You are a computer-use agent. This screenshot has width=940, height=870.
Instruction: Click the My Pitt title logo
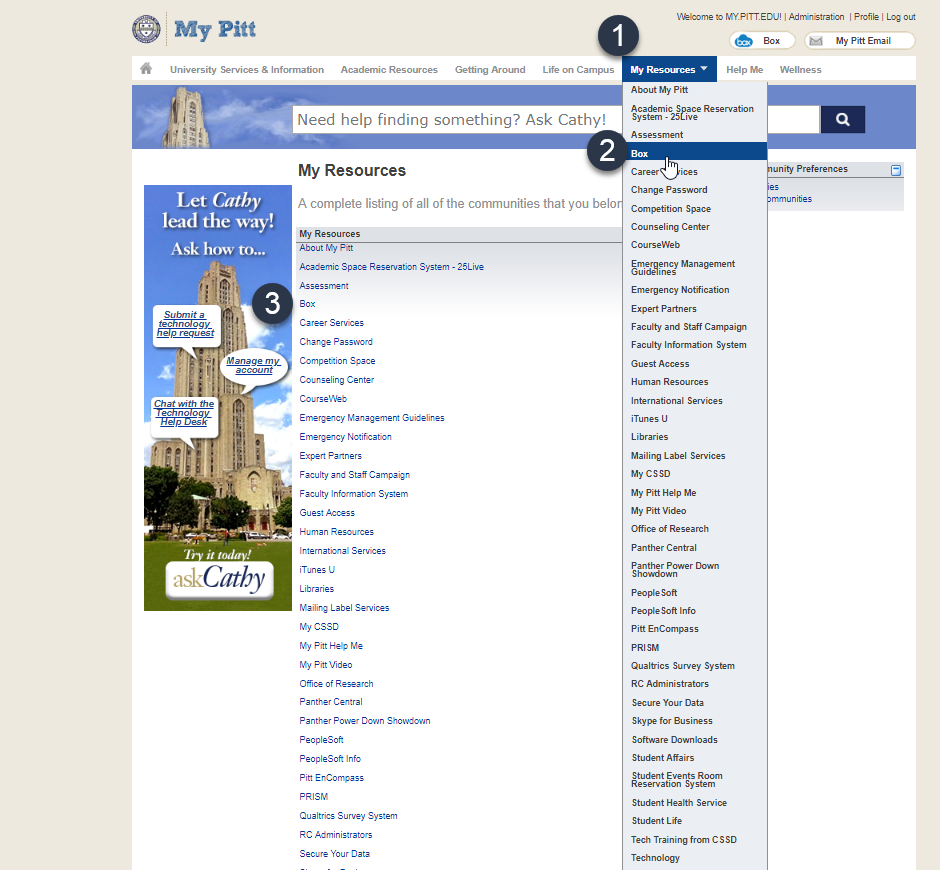(215, 29)
